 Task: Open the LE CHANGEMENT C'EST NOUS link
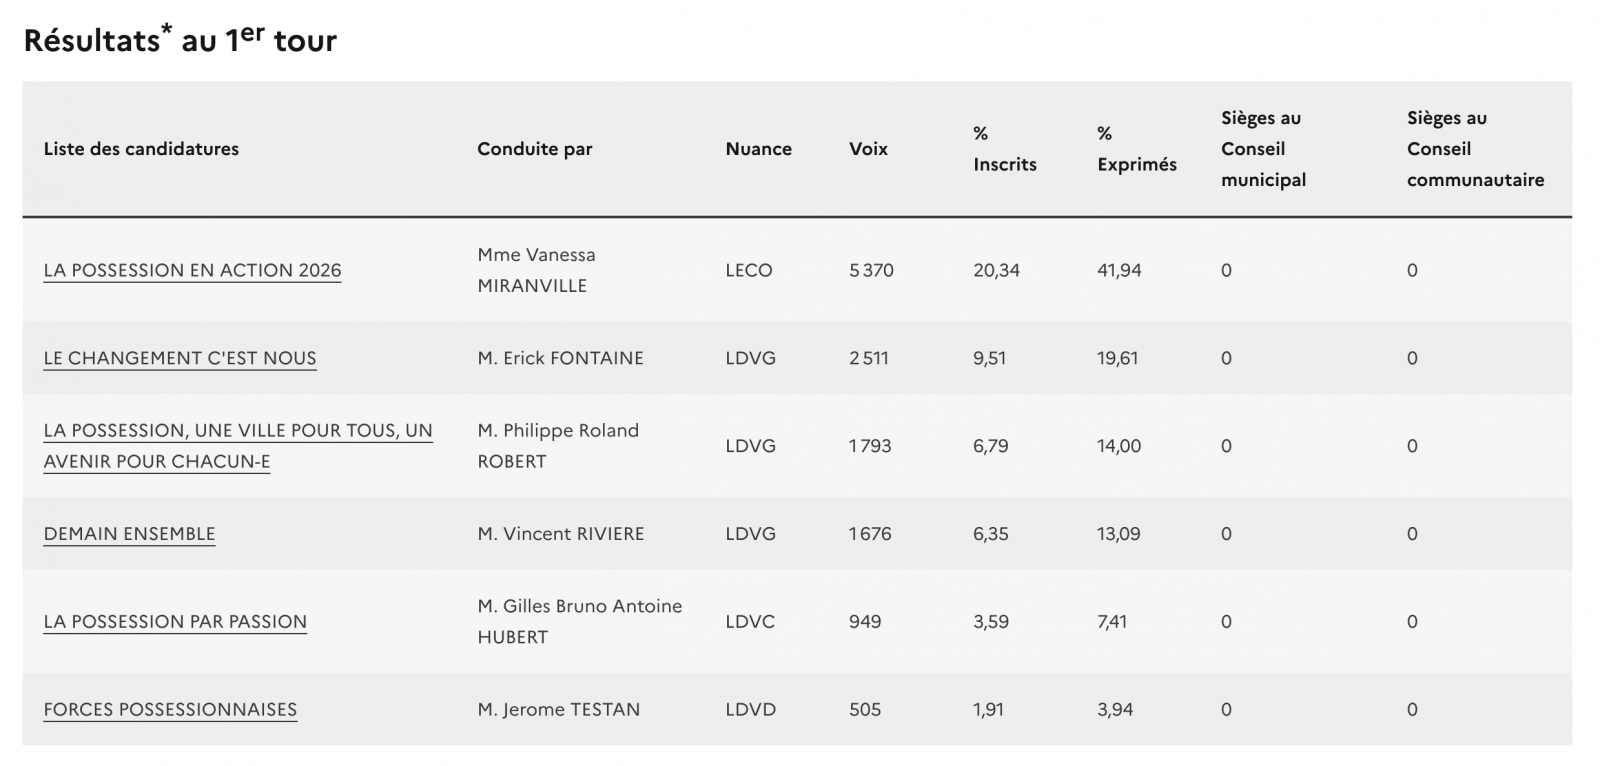pyautogui.click(x=180, y=358)
